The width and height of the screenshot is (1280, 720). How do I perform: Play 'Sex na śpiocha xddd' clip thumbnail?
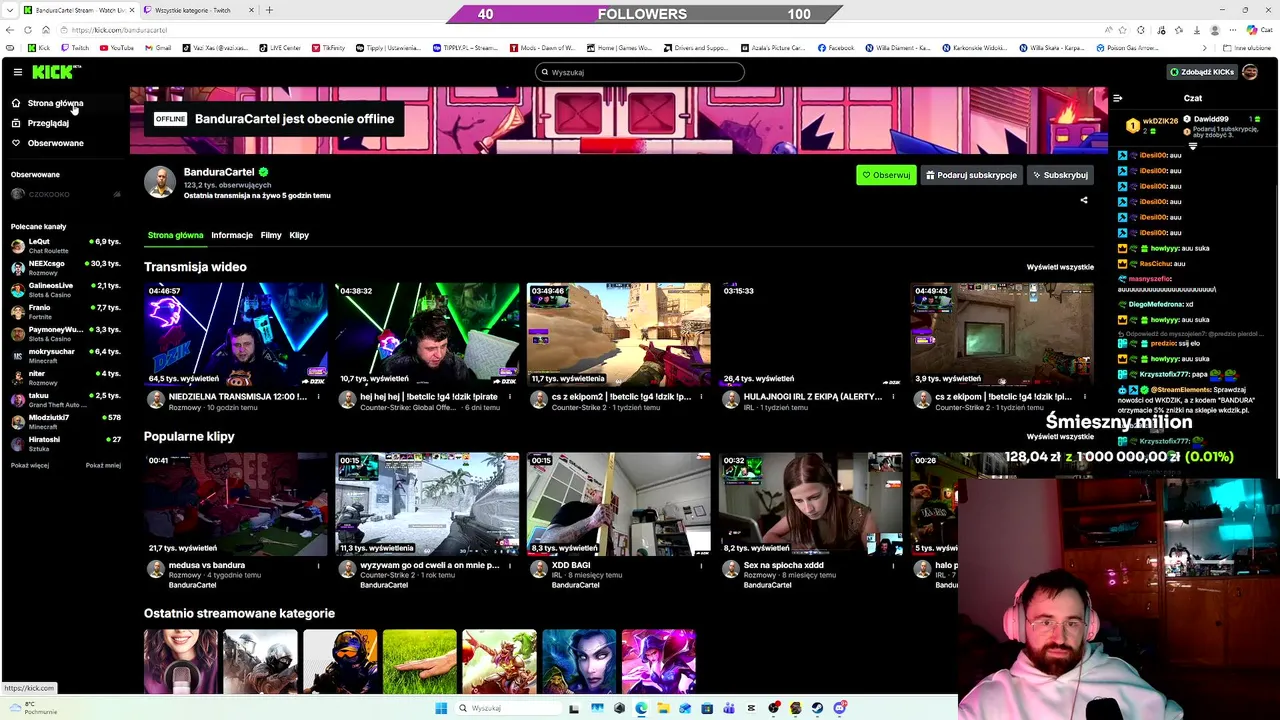coord(811,504)
